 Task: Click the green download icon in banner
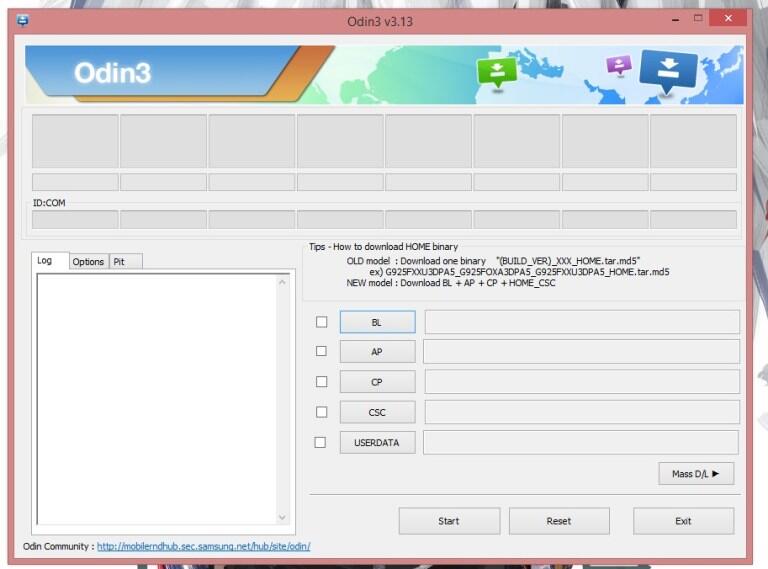[x=497, y=72]
